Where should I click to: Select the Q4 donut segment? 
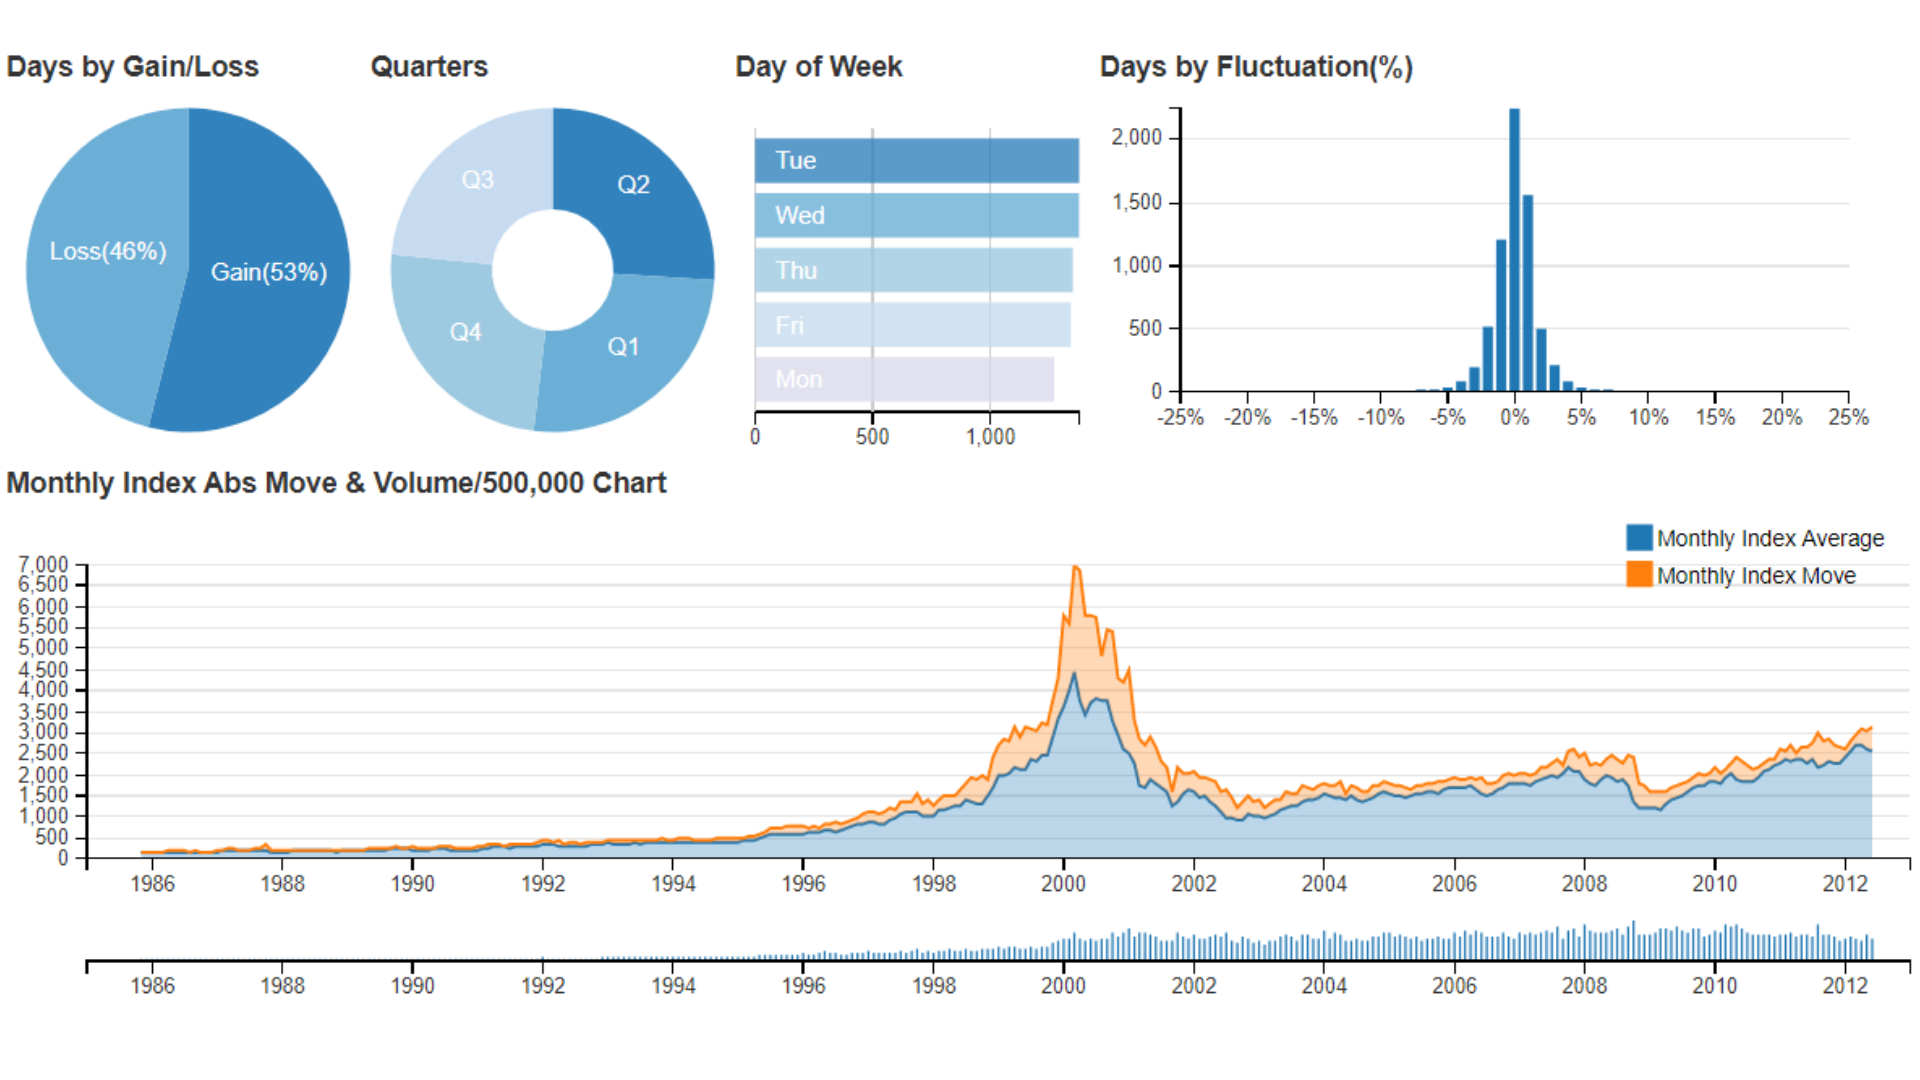pos(466,332)
